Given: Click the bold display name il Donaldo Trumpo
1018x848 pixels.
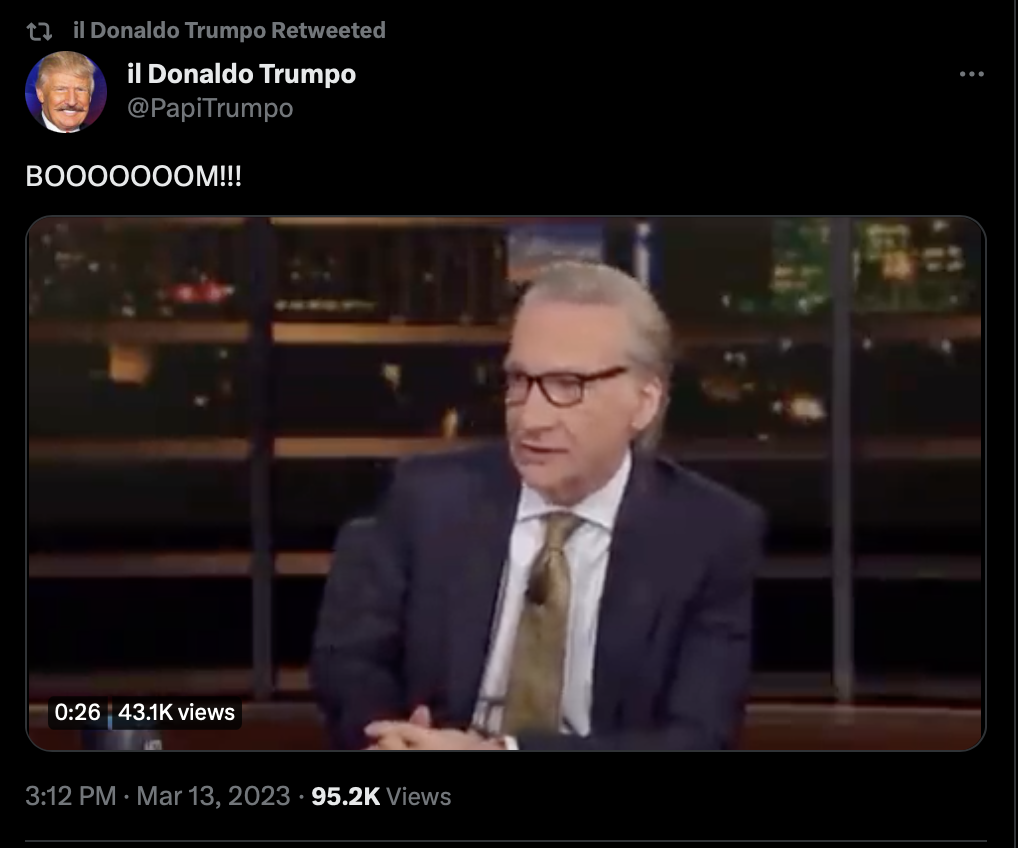Looking at the screenshot, I should point(242,73).
